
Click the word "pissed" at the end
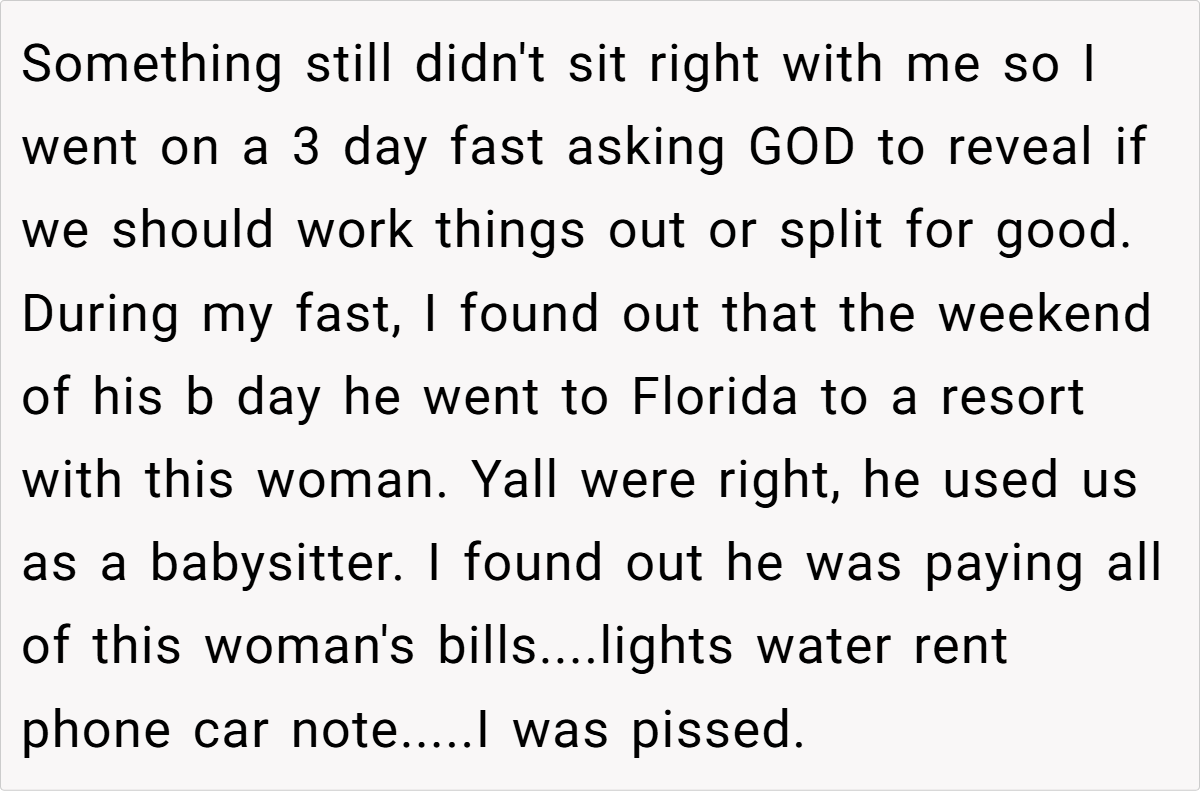click(x=717, y=730)
